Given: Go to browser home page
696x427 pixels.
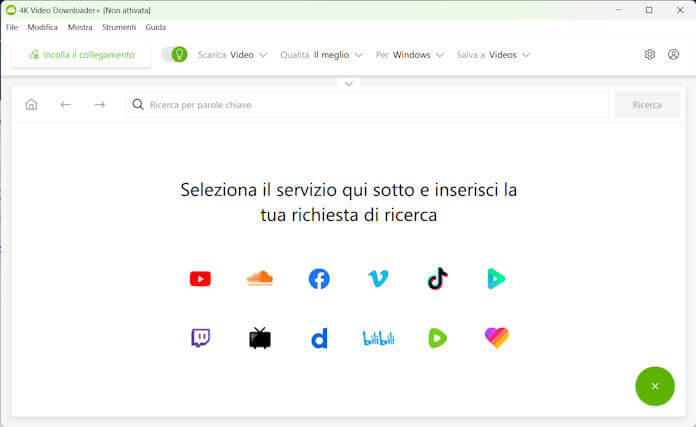Looking at the screenshot, I should 31,104.
